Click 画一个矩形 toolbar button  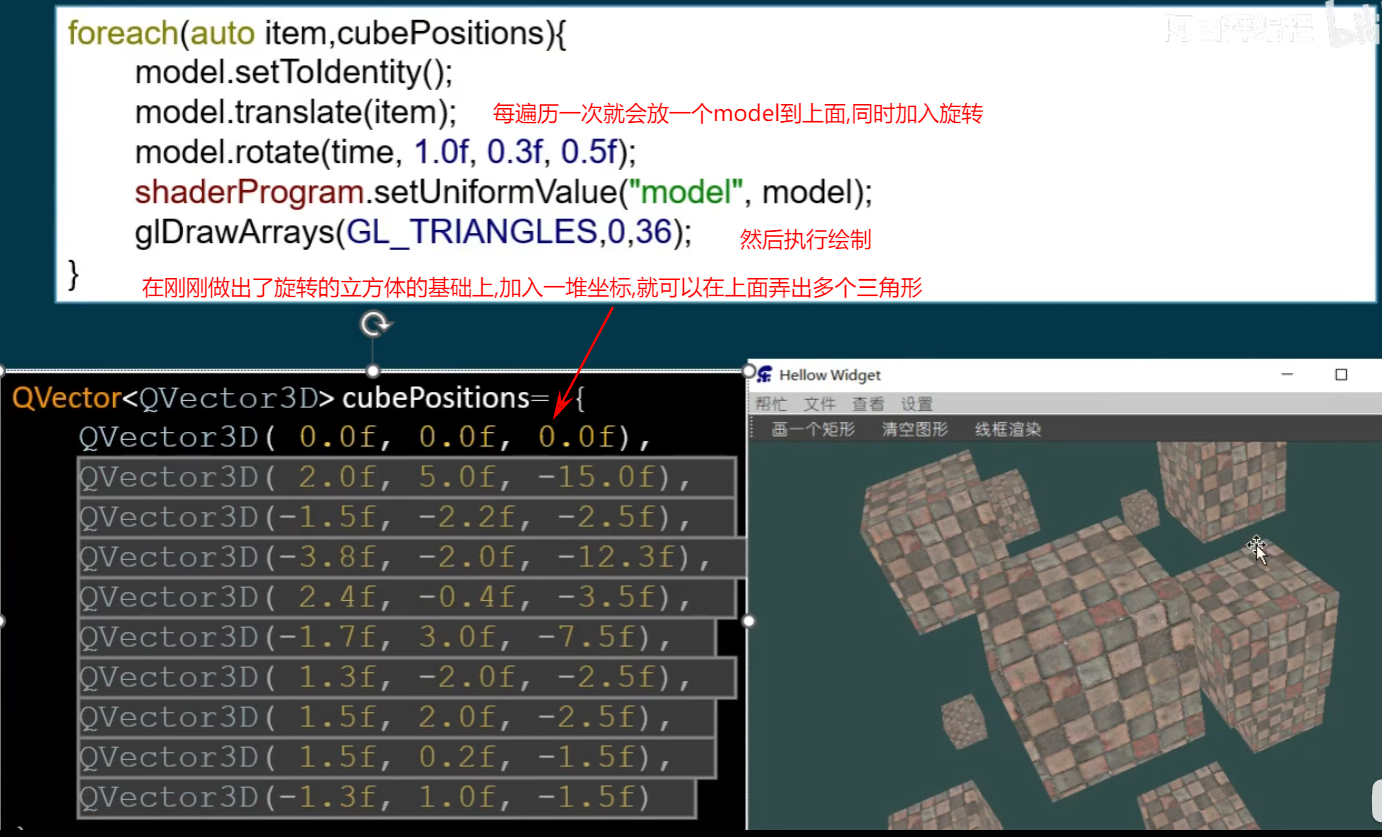(x=813, y=430)
